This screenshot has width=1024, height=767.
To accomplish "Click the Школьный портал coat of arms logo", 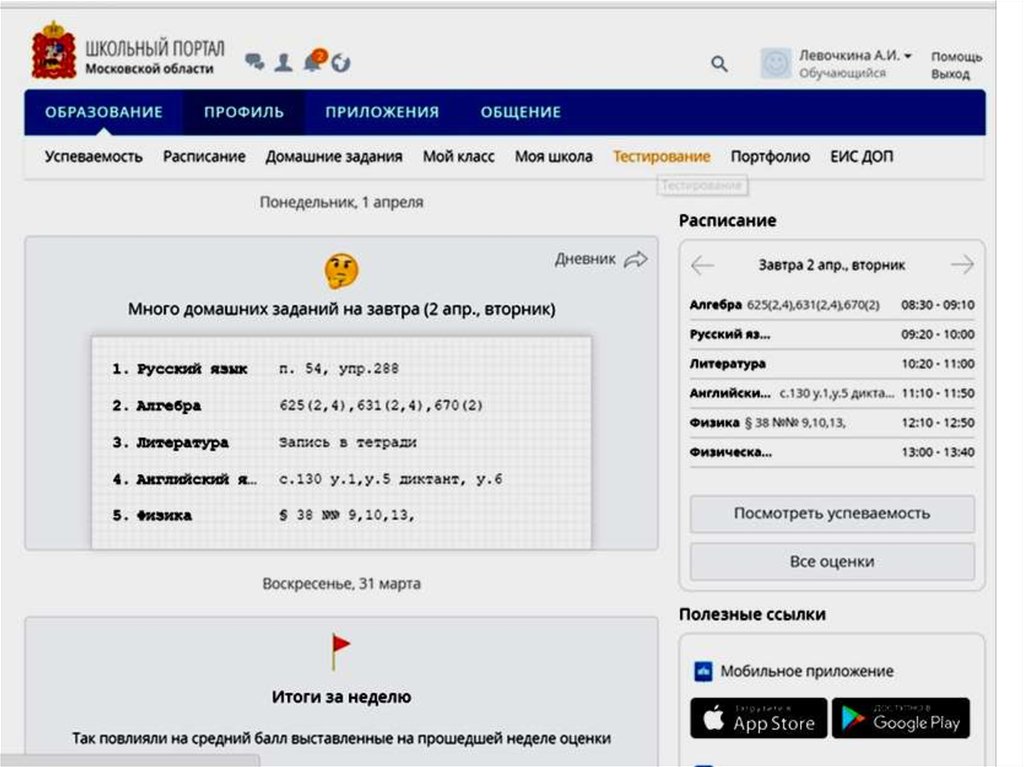I will coord(53,54).
